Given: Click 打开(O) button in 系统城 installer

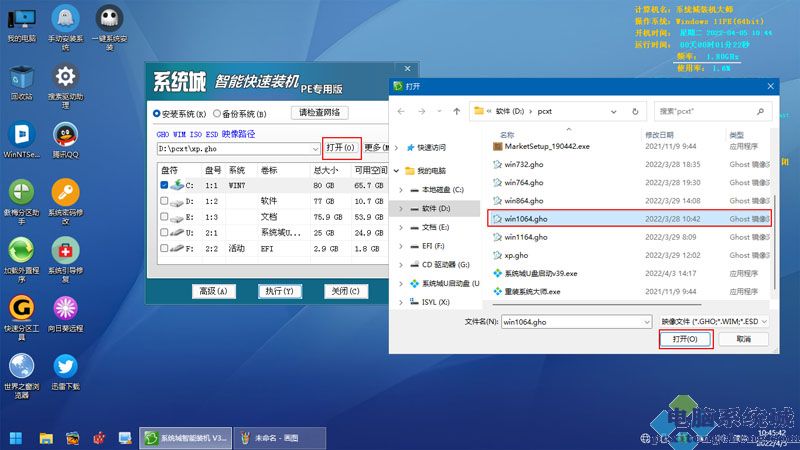Looking at the screenshot, I should coord(340,147).
